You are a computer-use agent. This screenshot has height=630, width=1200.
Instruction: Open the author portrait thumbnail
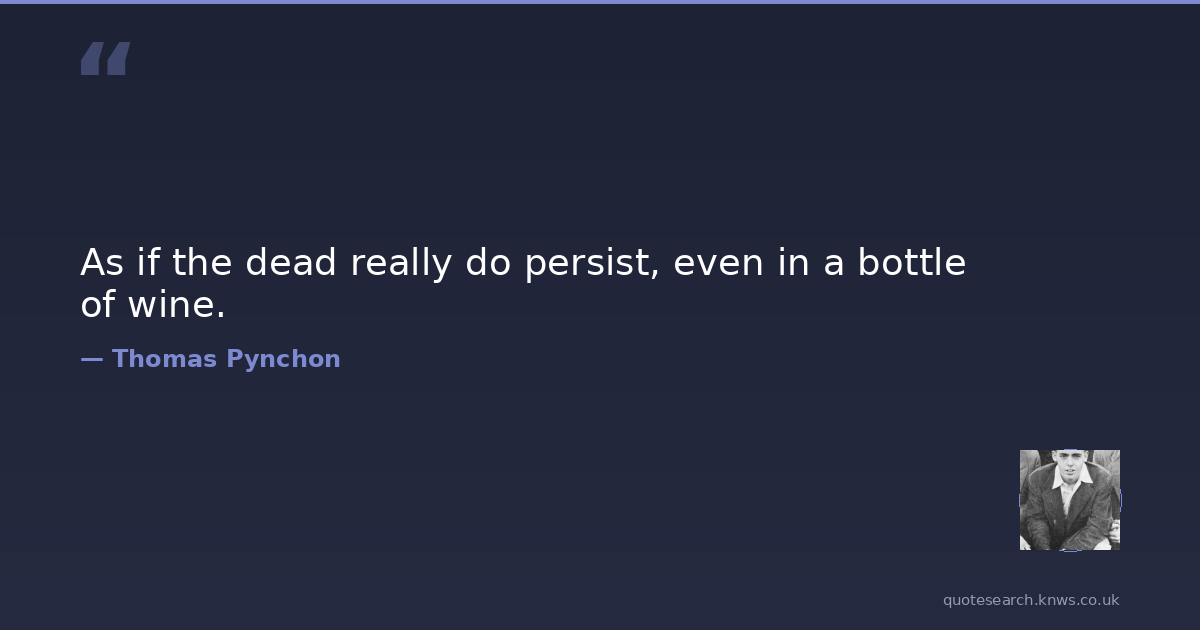pyautogui.click(x=1069, y=499)
